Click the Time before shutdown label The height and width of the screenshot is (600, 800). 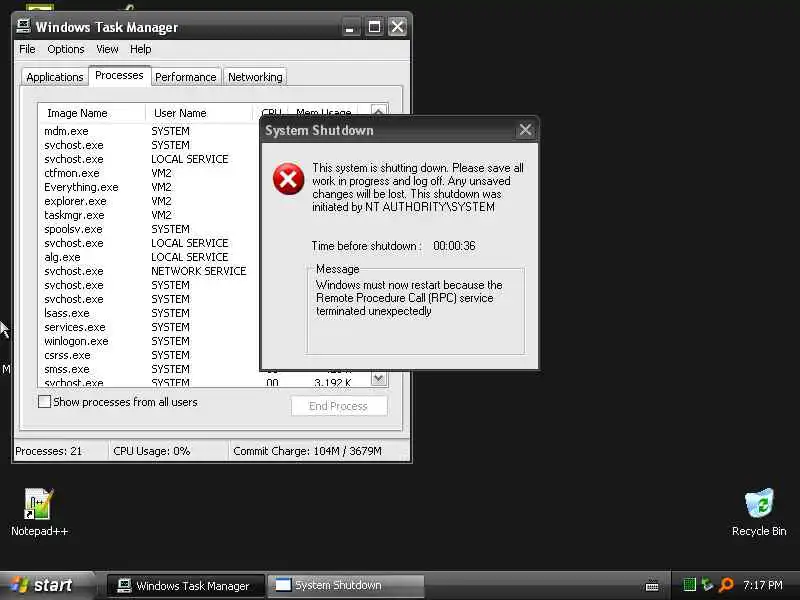click(366, 246)
